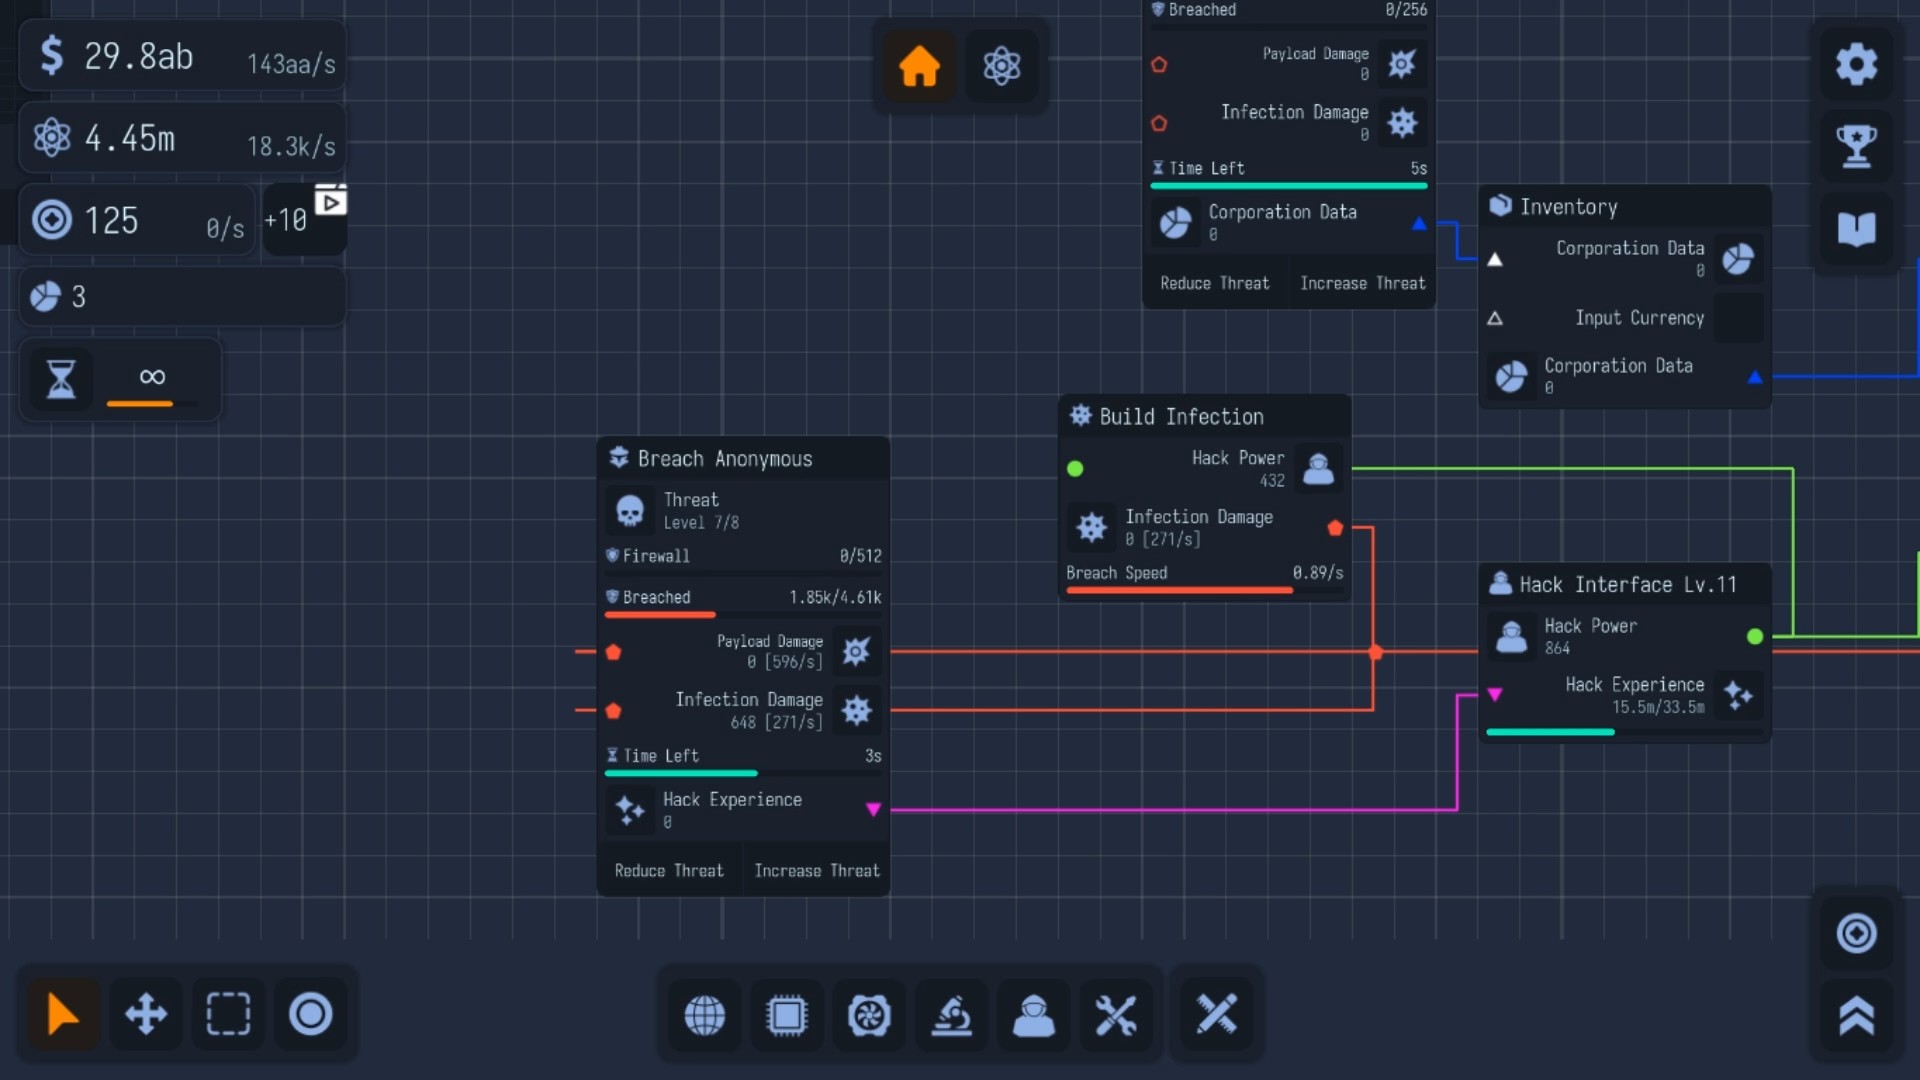1920x1080 pixels.
Task: Open the microscope research category
Action: tap(952, 1016)
